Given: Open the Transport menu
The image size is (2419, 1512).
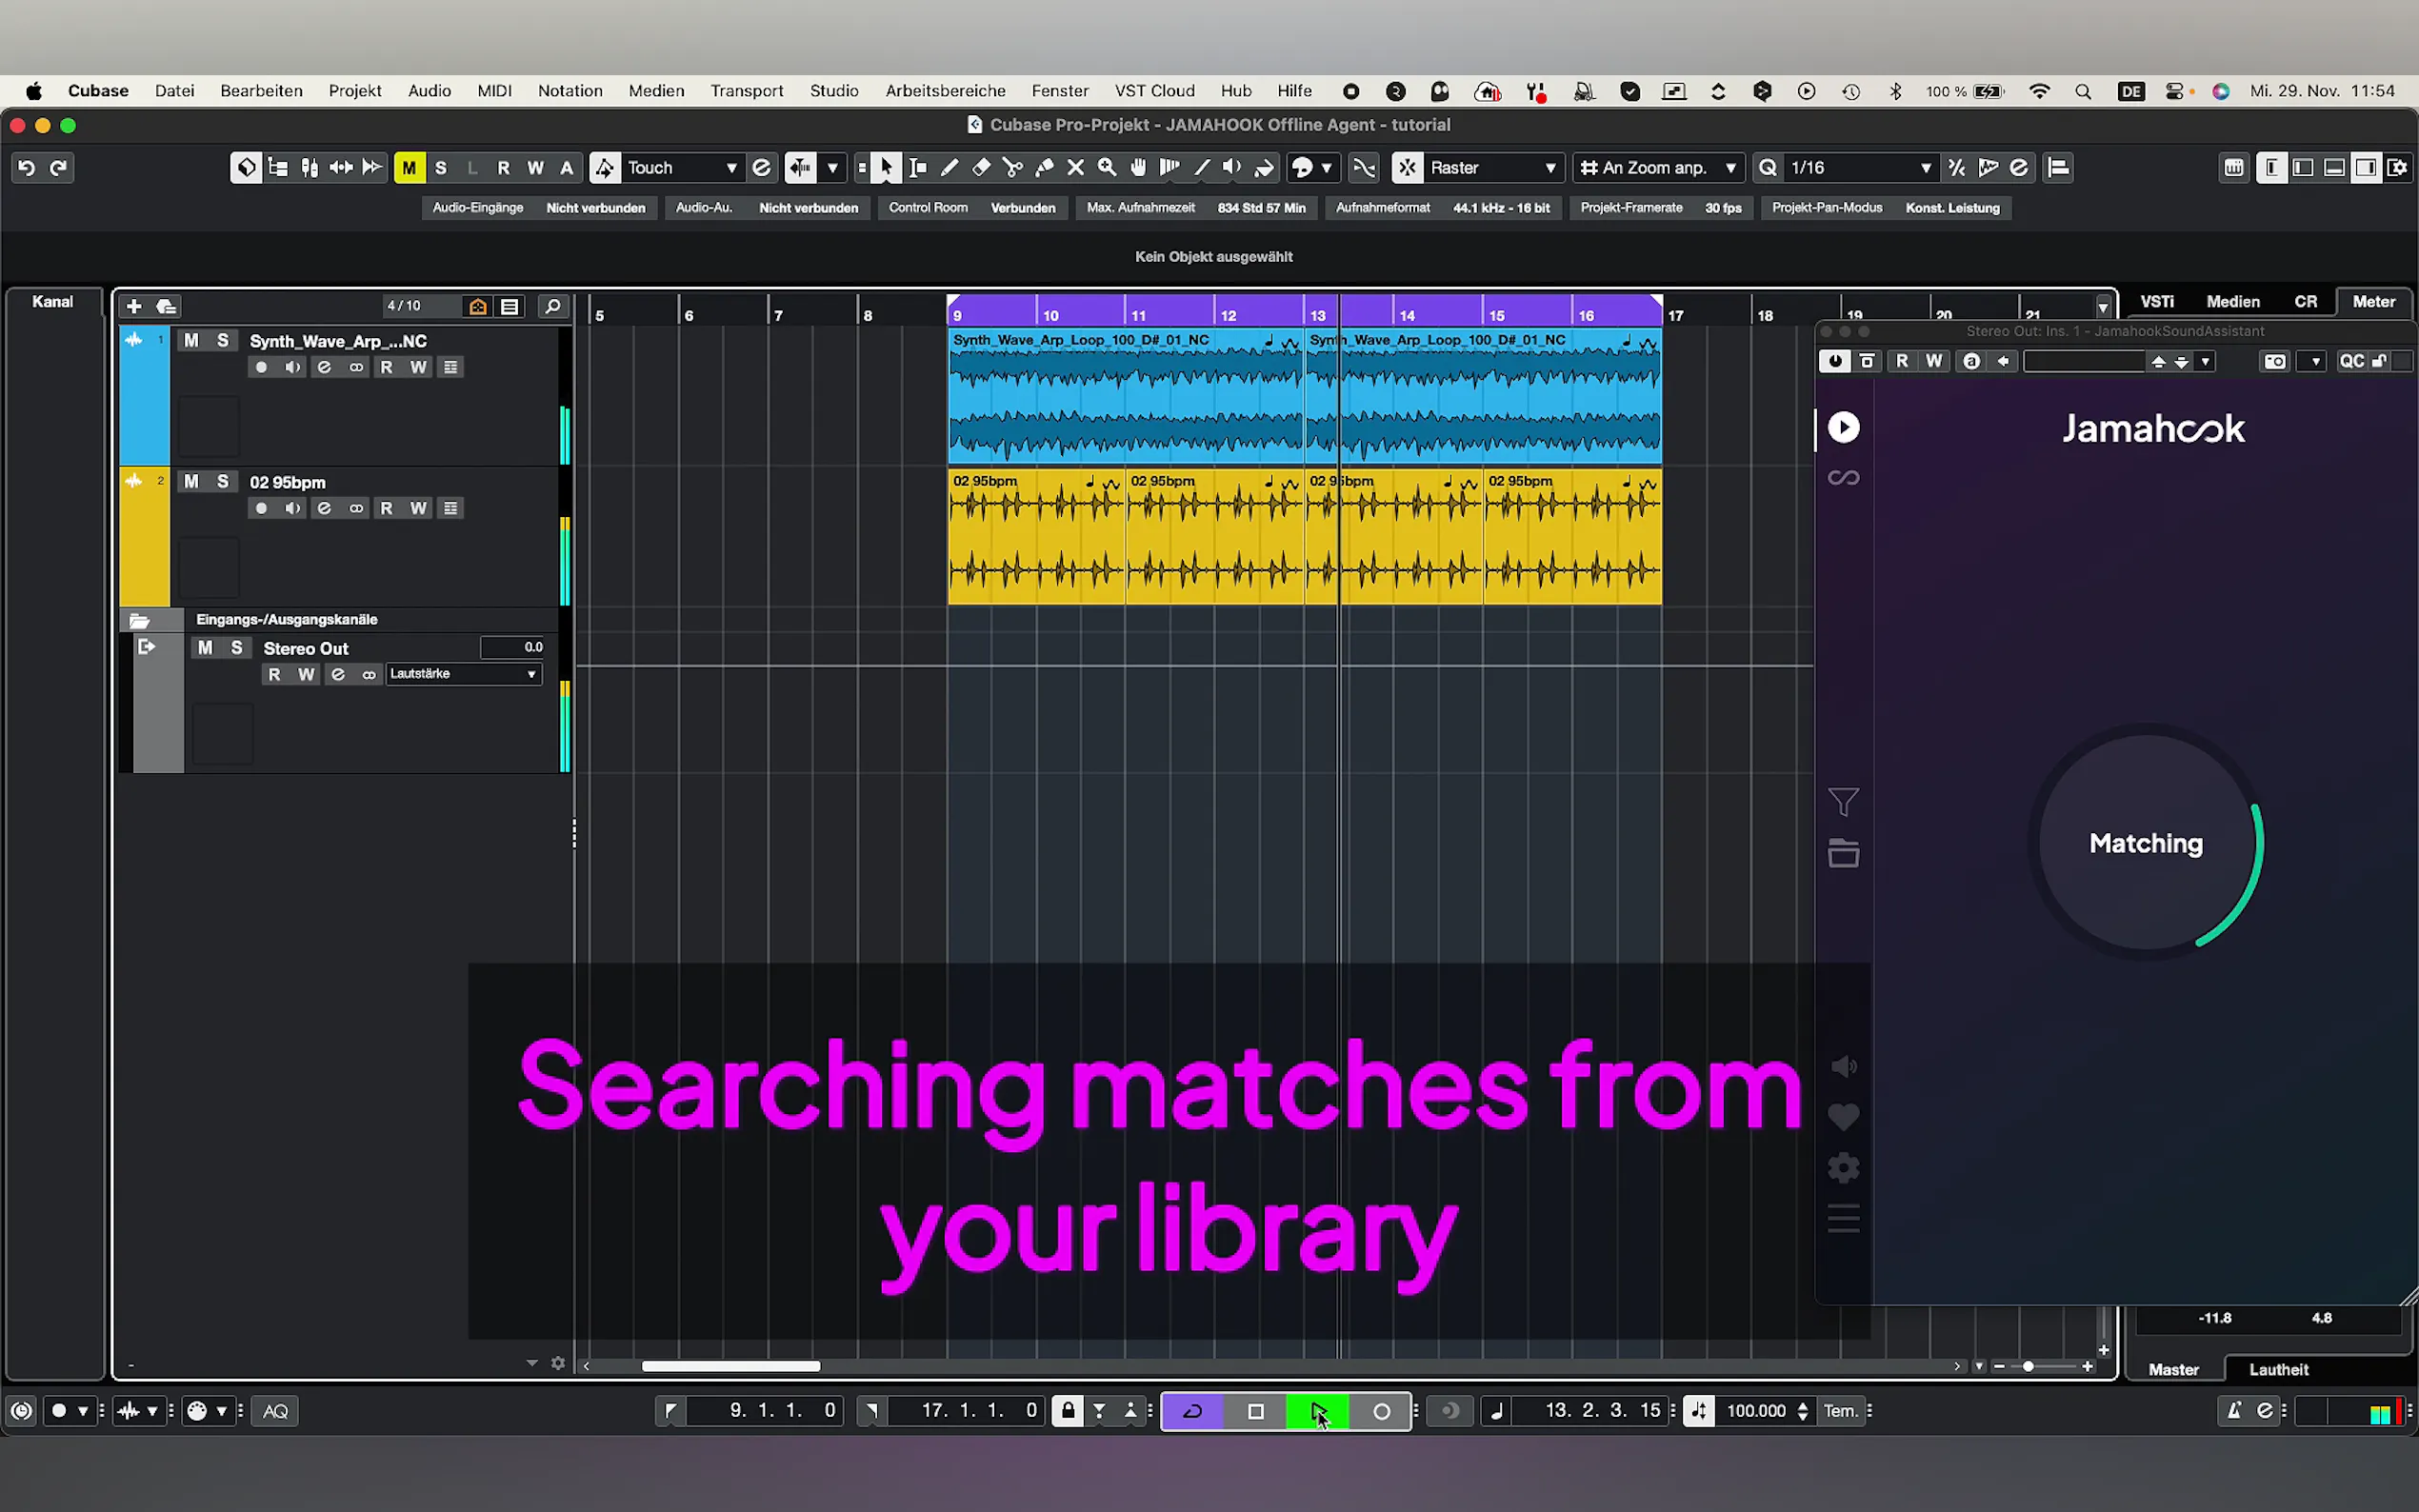Looking at the screenshot, I should 747,91.
